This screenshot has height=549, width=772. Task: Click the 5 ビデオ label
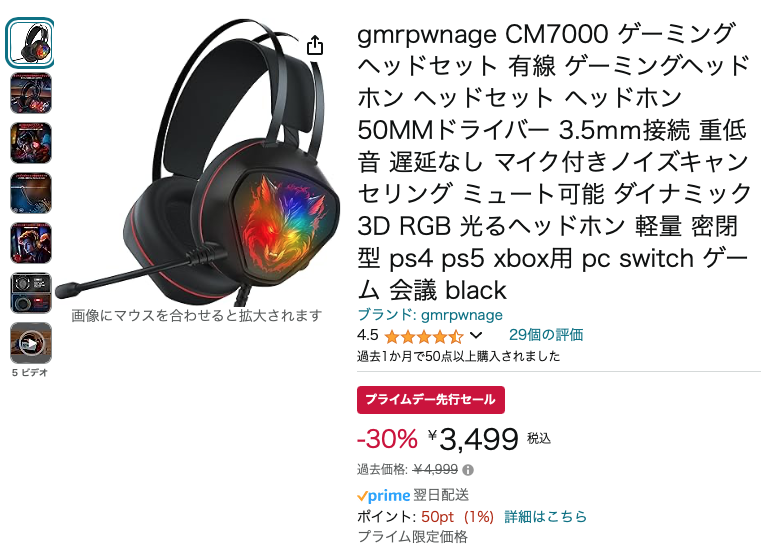(31, 373)
